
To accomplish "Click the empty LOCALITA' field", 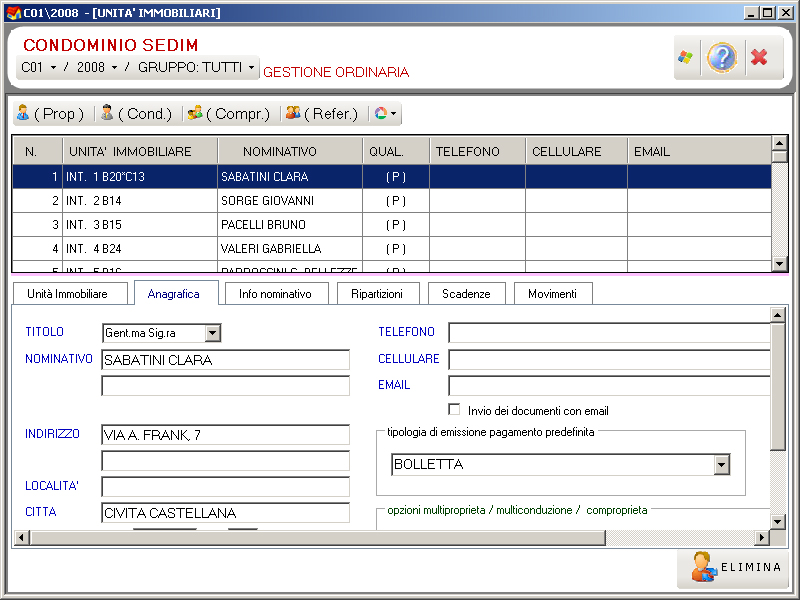I will [226, 487].
